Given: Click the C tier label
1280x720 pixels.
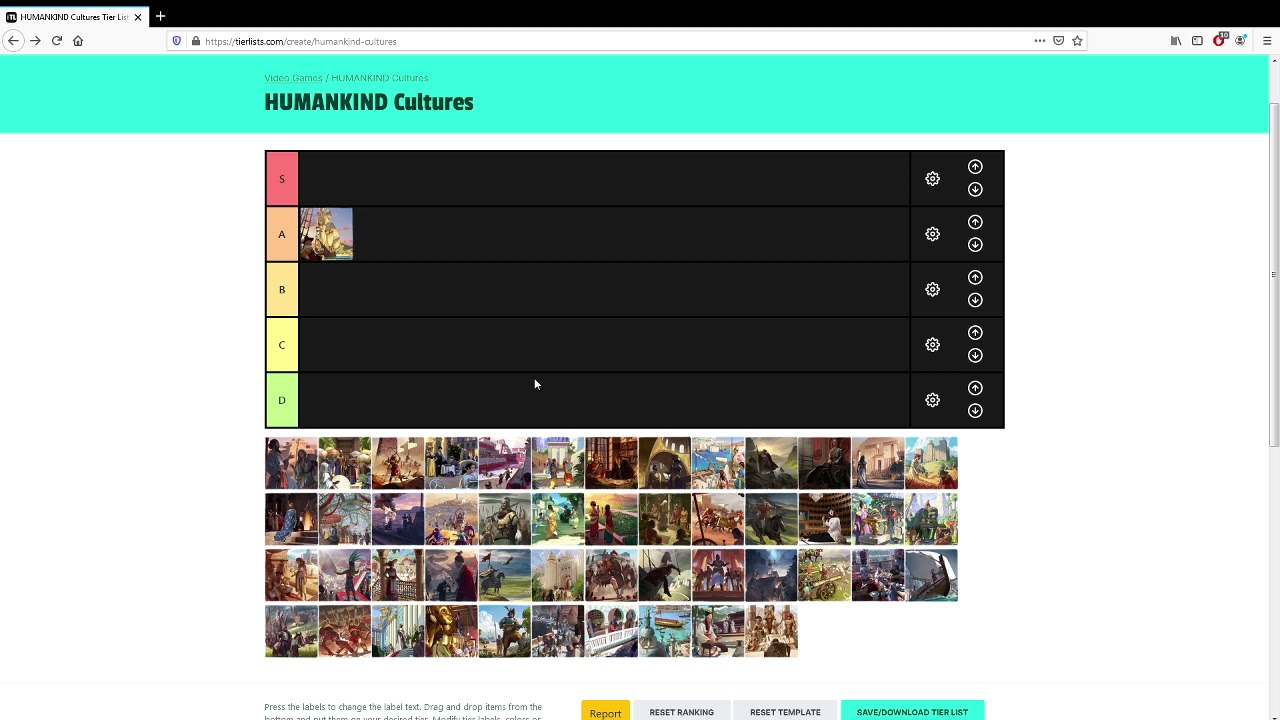Looking at the screenshot, I should [282, 345].
